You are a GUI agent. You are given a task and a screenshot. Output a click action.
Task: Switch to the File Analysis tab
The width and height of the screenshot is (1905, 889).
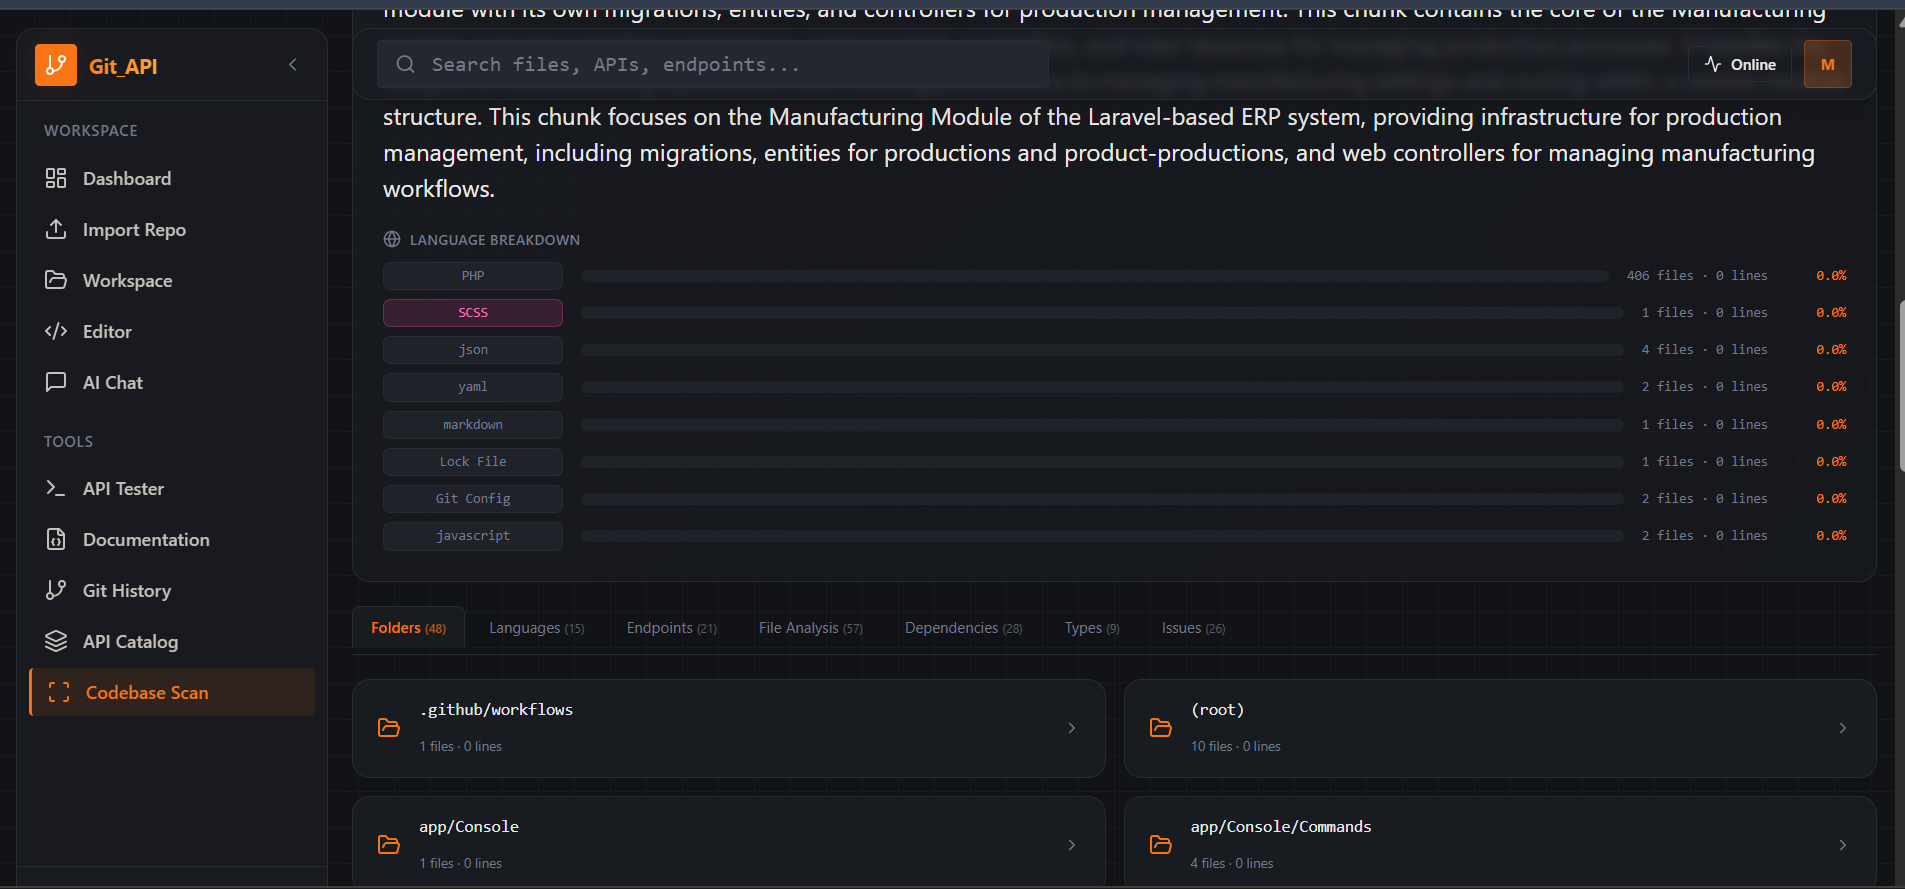point(810,628)
